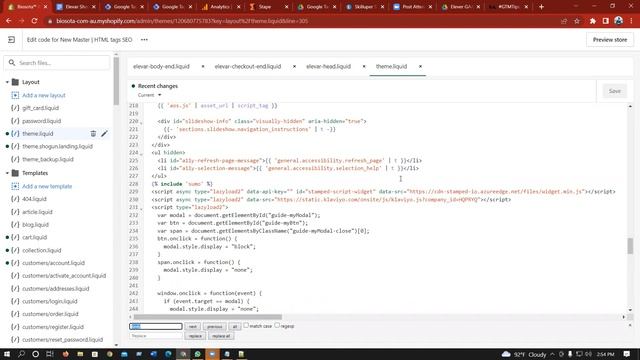
Task: Click the code editor horizontal scrollbar thumb
Action: pos(208,317)
